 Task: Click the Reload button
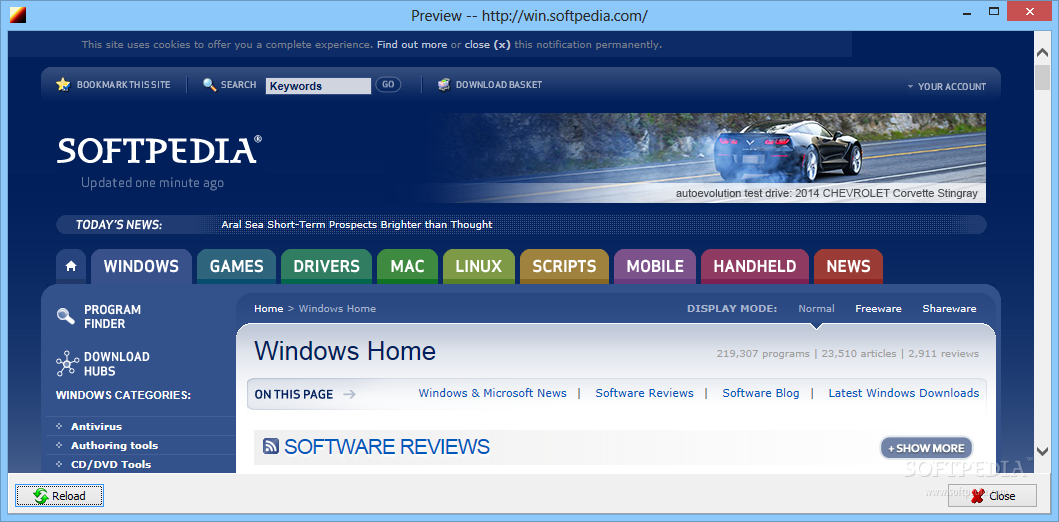[x=59, y=496]
